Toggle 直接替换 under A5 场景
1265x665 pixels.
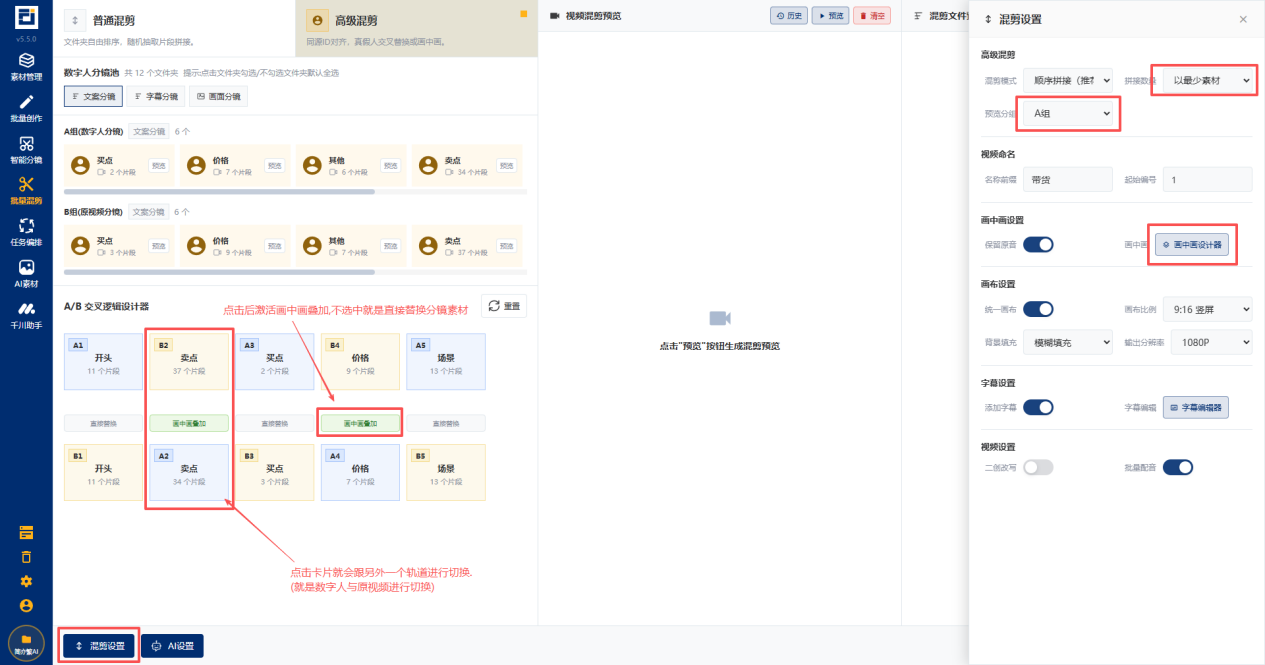click(446, 423)
